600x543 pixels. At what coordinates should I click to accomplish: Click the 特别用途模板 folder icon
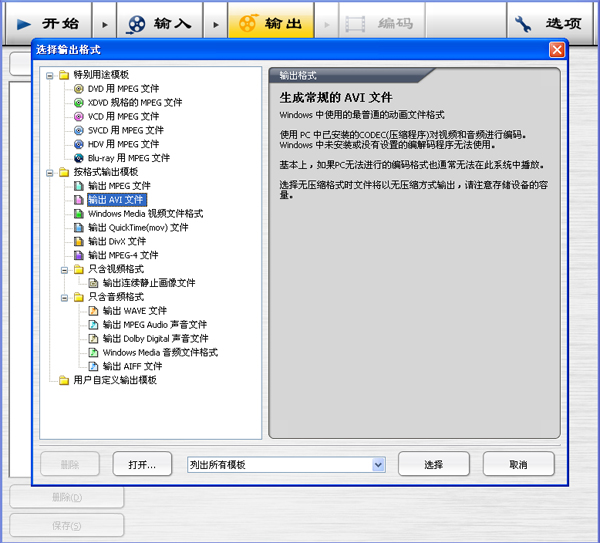pyautogui.click(x=64, y=75)
